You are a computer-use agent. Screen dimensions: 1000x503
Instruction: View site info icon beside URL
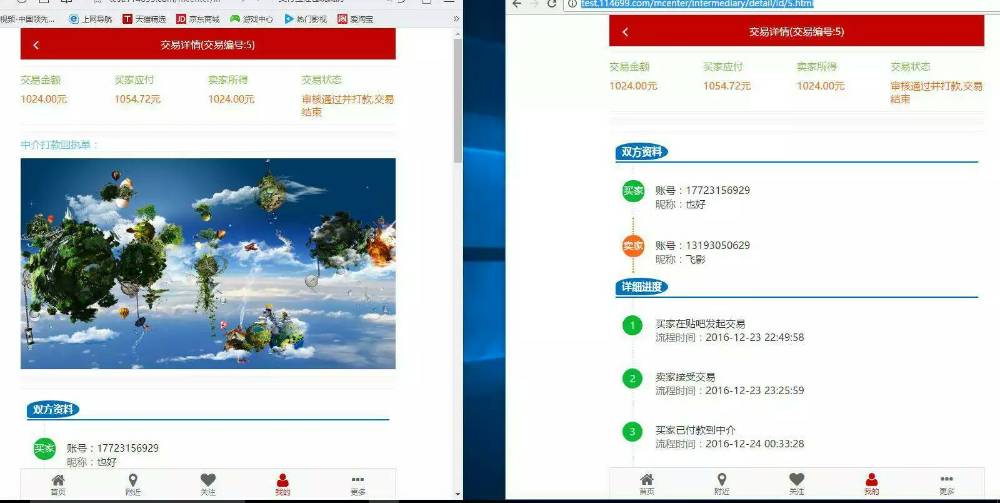573,3
